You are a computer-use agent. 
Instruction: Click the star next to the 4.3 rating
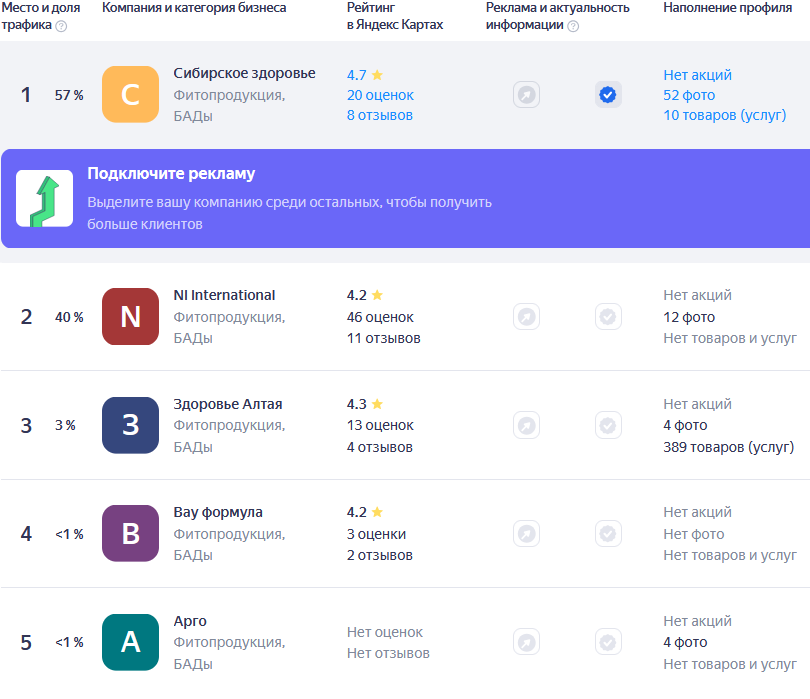click(x=377, y=404)
